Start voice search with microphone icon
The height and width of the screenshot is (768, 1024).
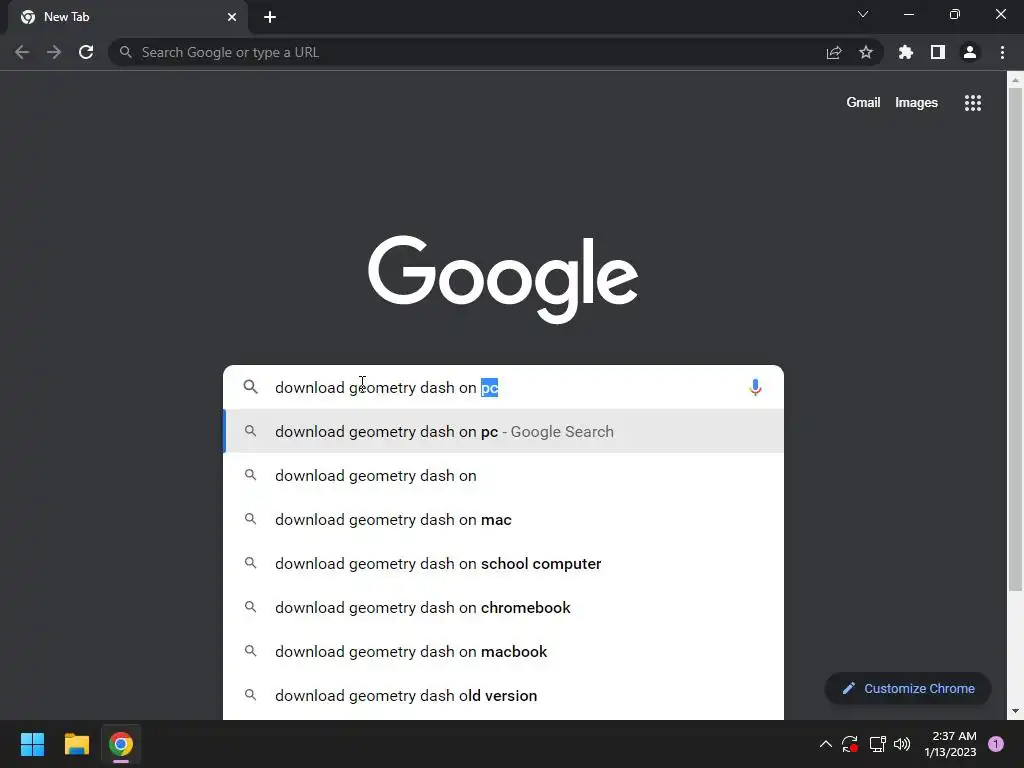coord(755,387)
